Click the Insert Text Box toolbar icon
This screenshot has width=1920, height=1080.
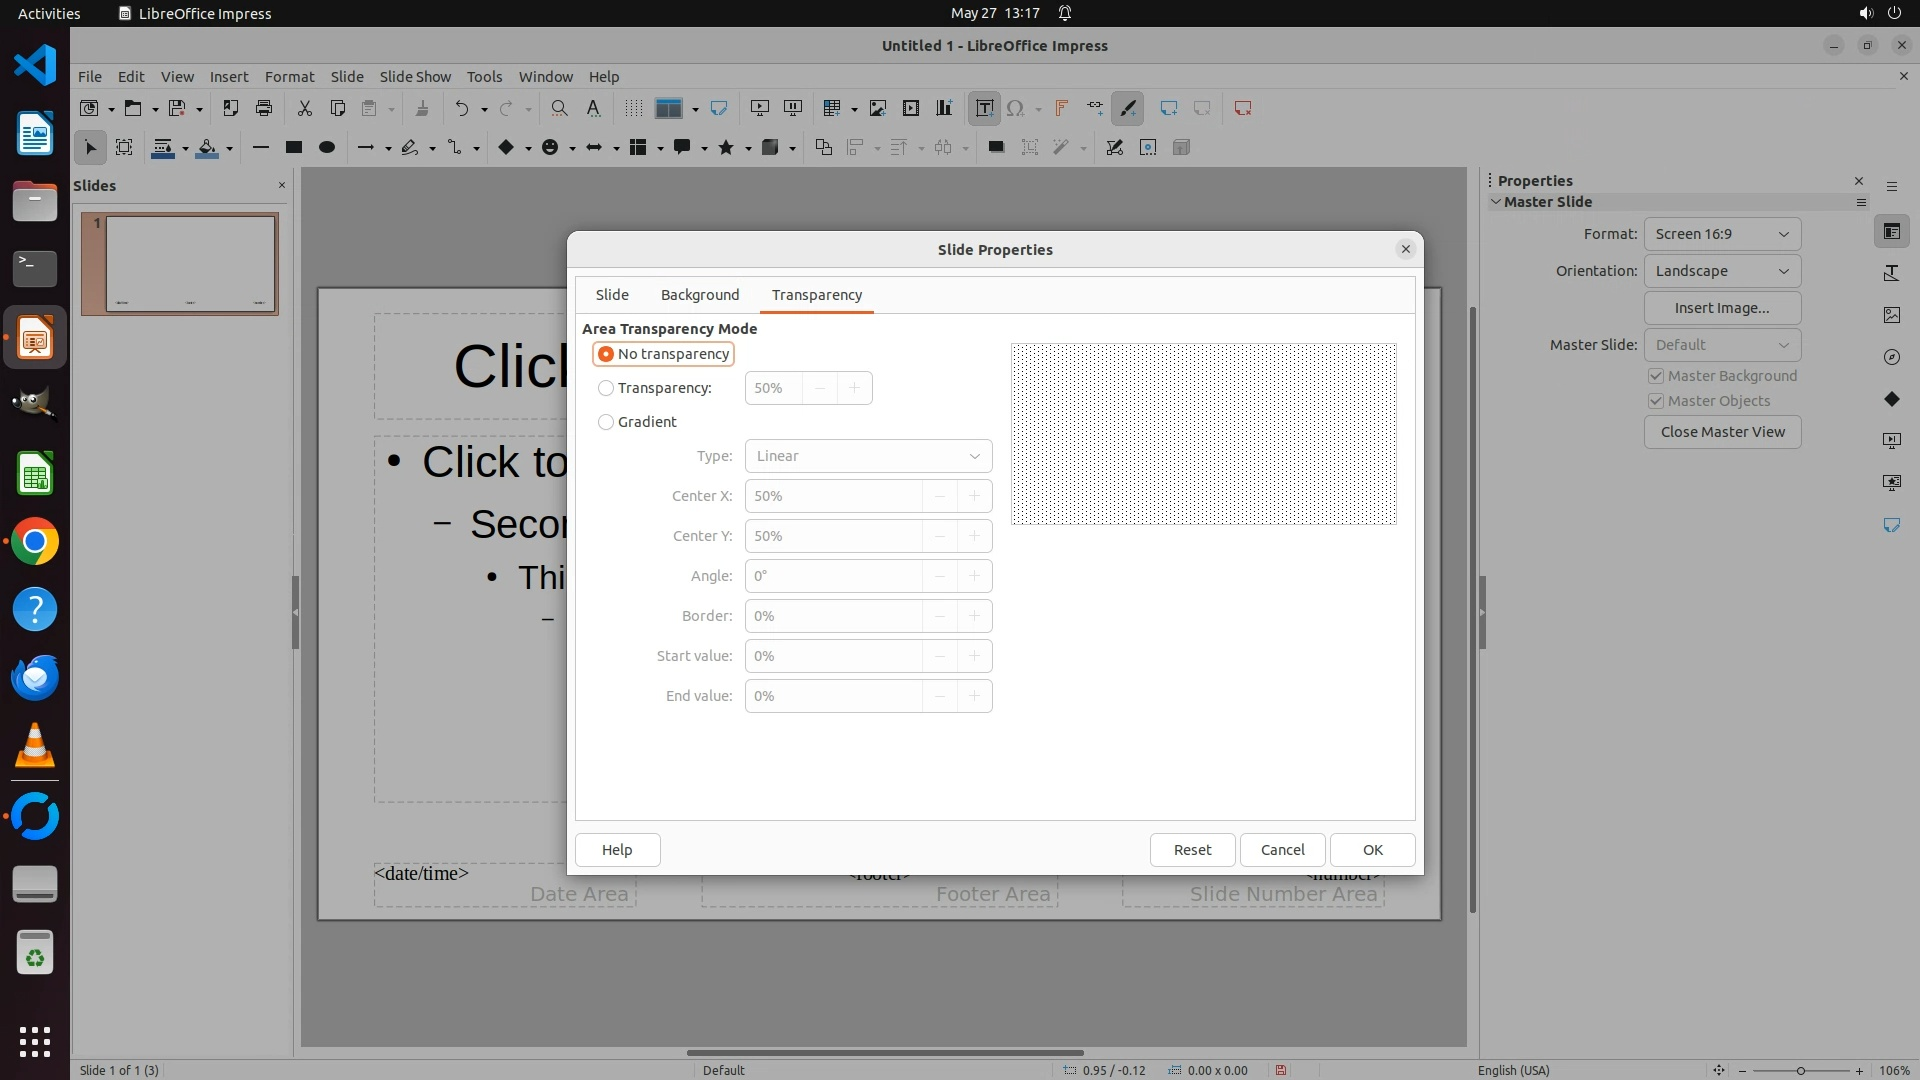(984, 108)
